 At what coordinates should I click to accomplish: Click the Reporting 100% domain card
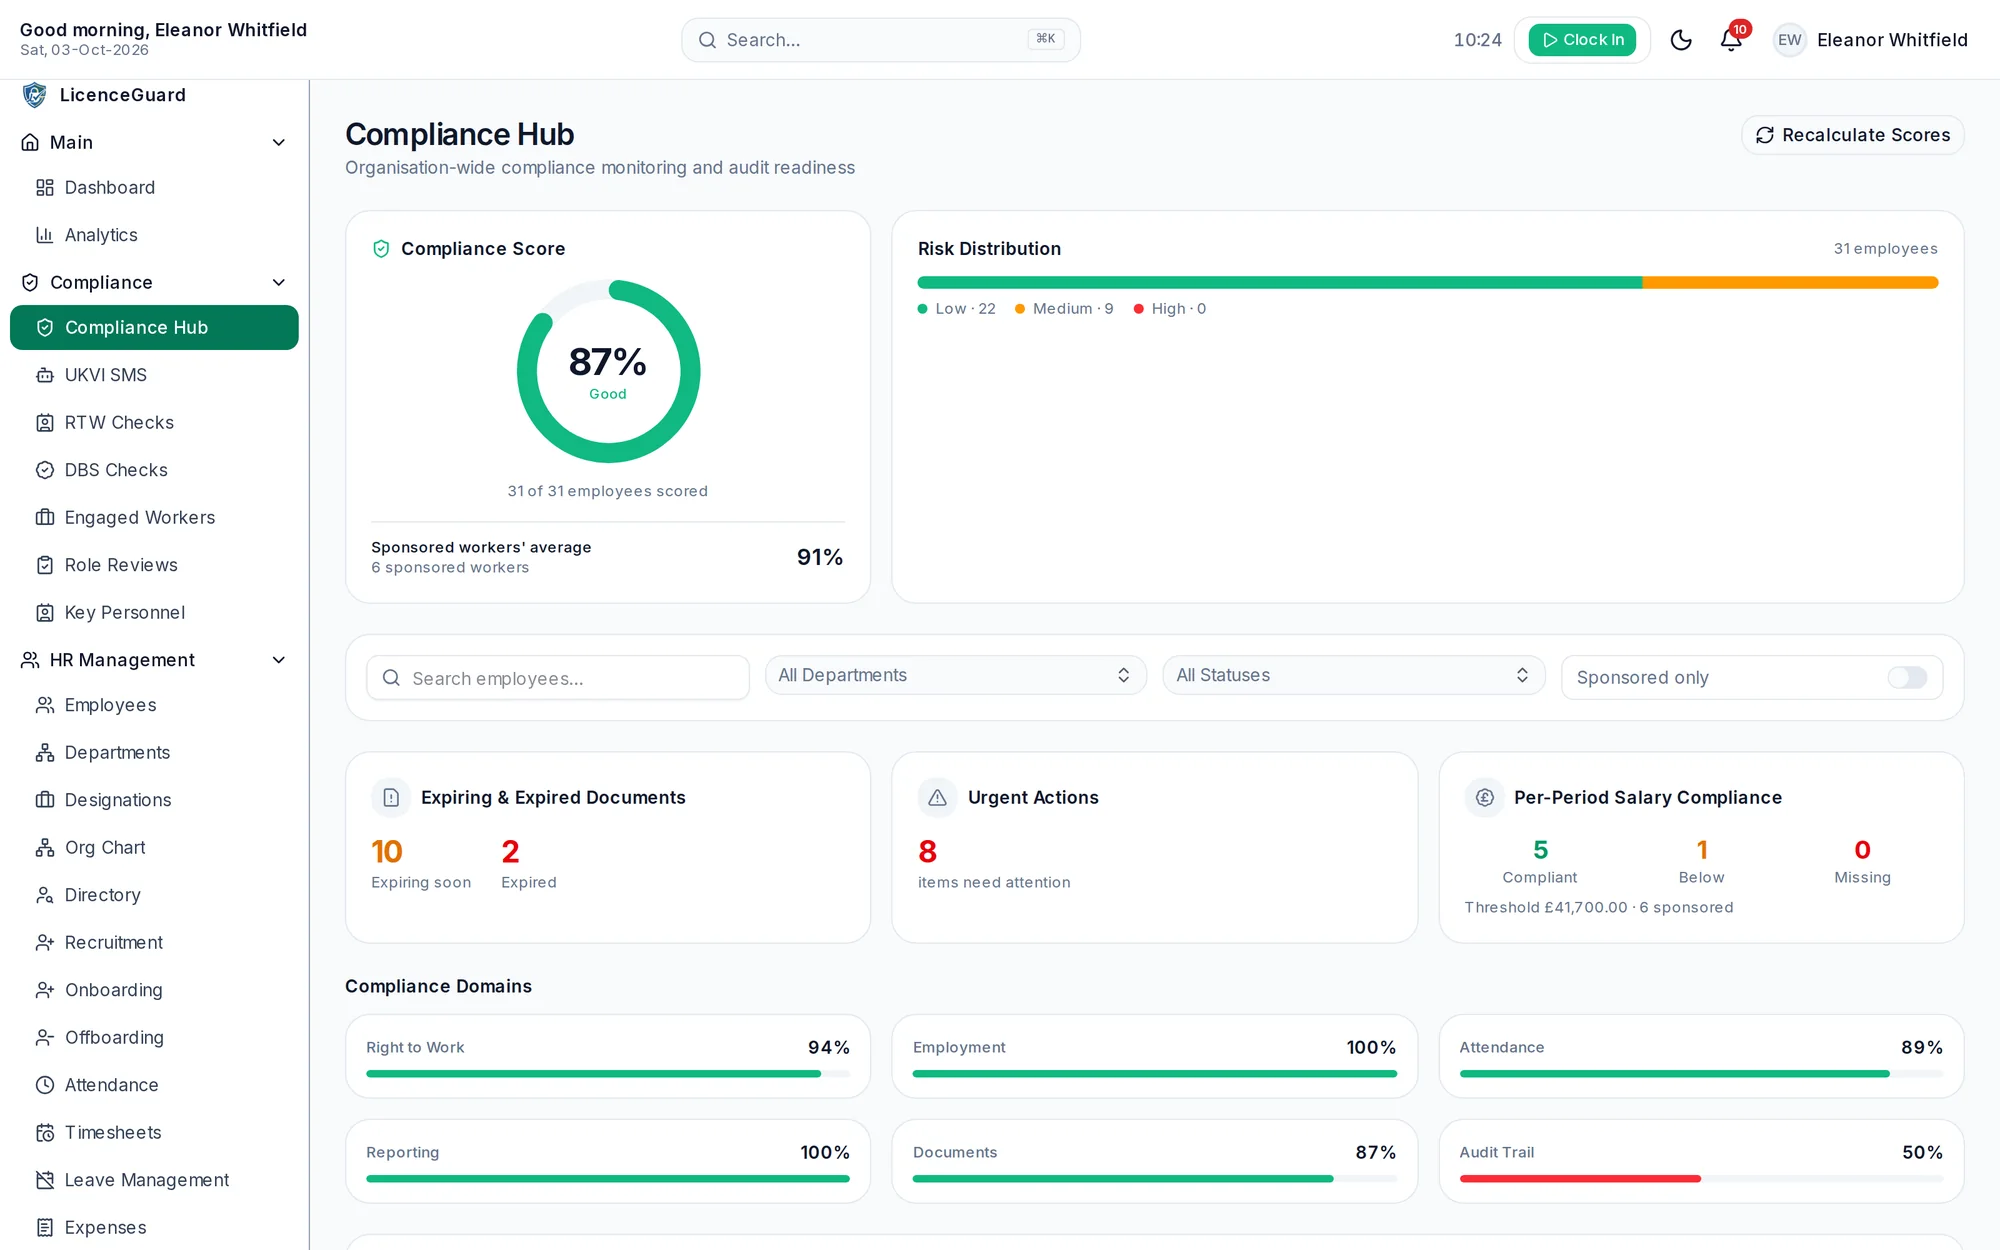pos(608,1161)
